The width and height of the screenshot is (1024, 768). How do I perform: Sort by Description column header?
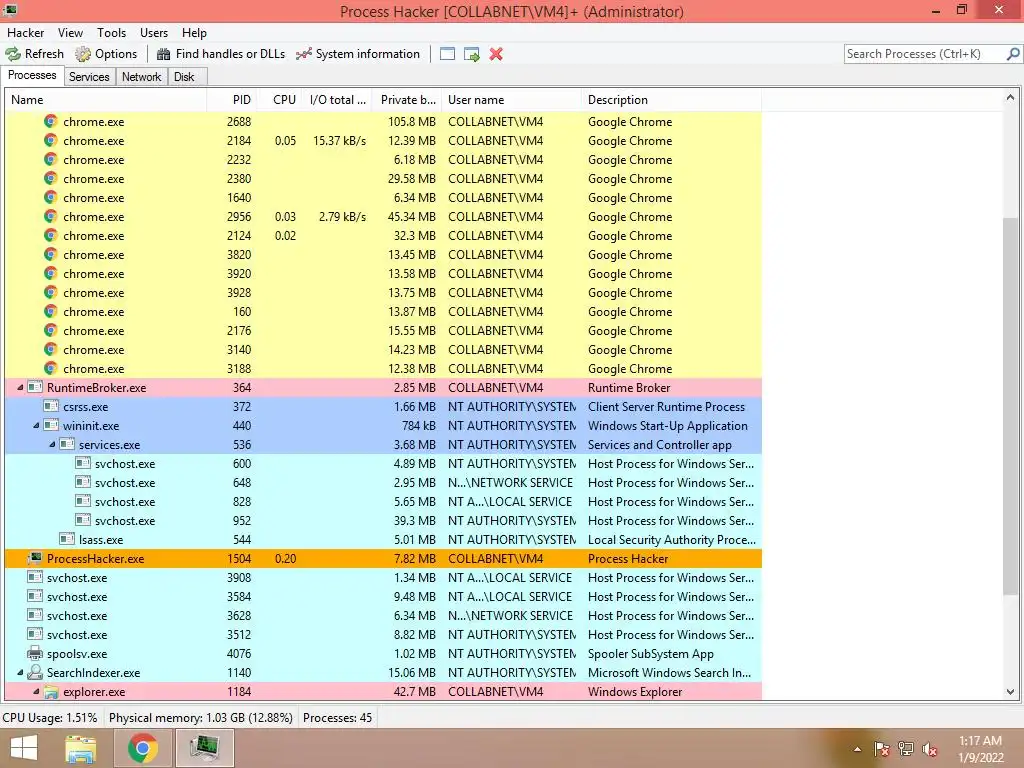click(671, 100)
